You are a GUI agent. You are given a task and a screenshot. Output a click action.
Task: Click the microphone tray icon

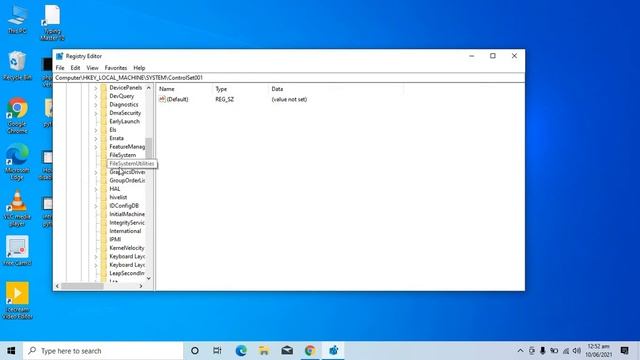tap(542, 351)
